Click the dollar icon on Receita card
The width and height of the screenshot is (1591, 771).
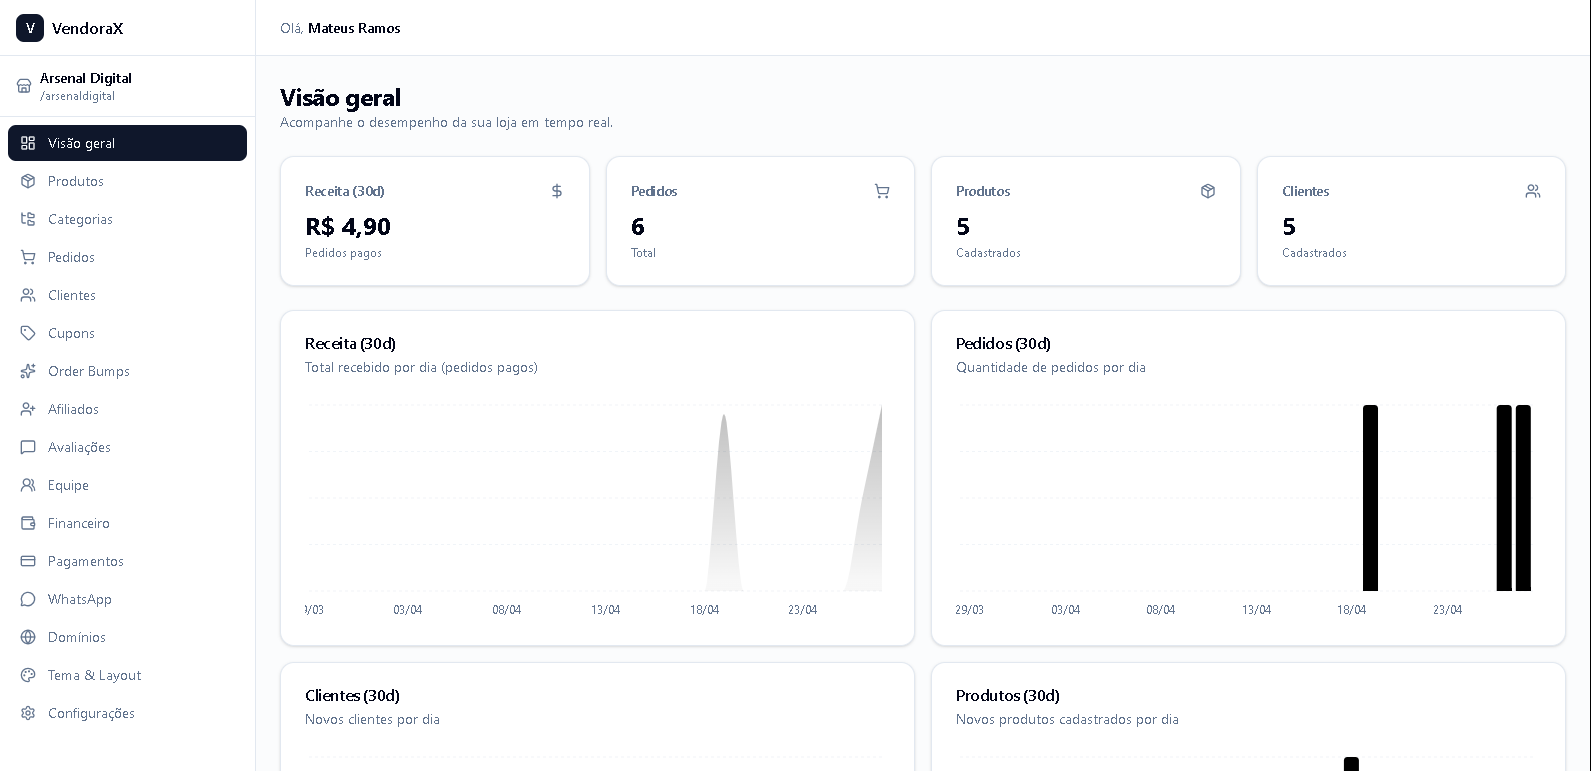coord(557,191)
